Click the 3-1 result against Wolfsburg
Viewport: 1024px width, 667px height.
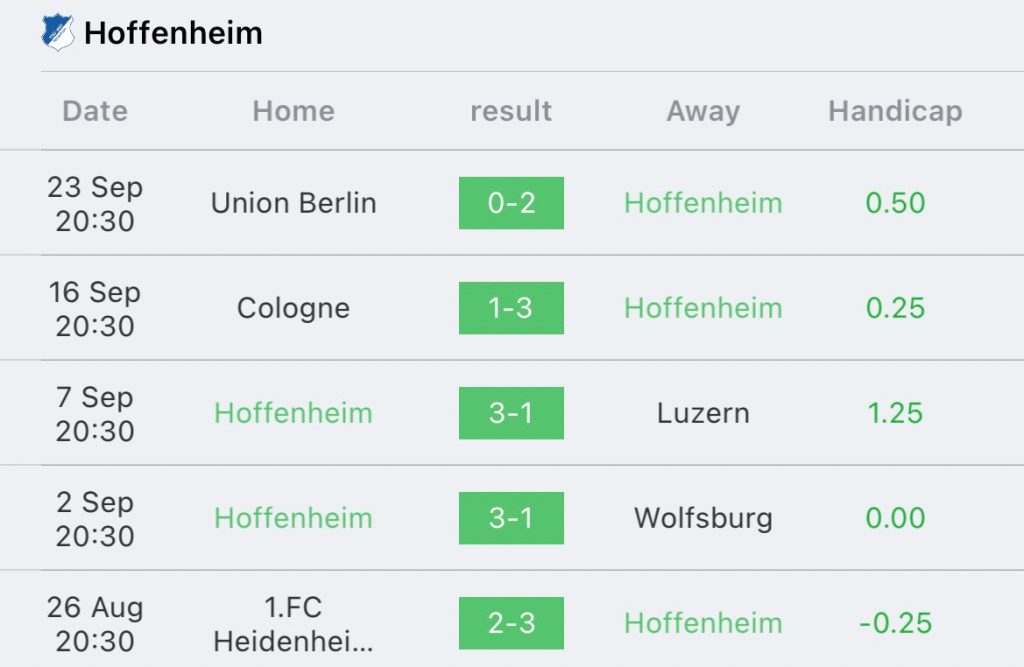511,518
